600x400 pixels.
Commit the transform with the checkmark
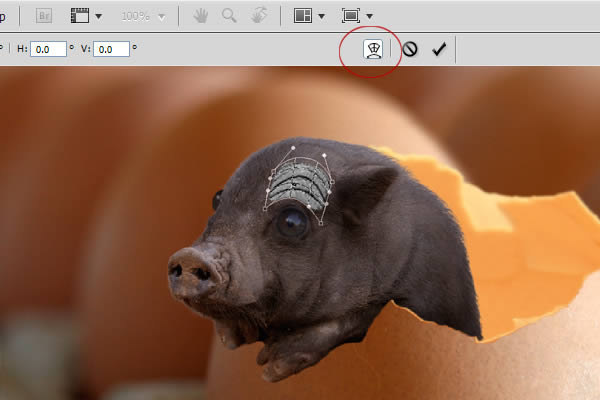[439, 49]
